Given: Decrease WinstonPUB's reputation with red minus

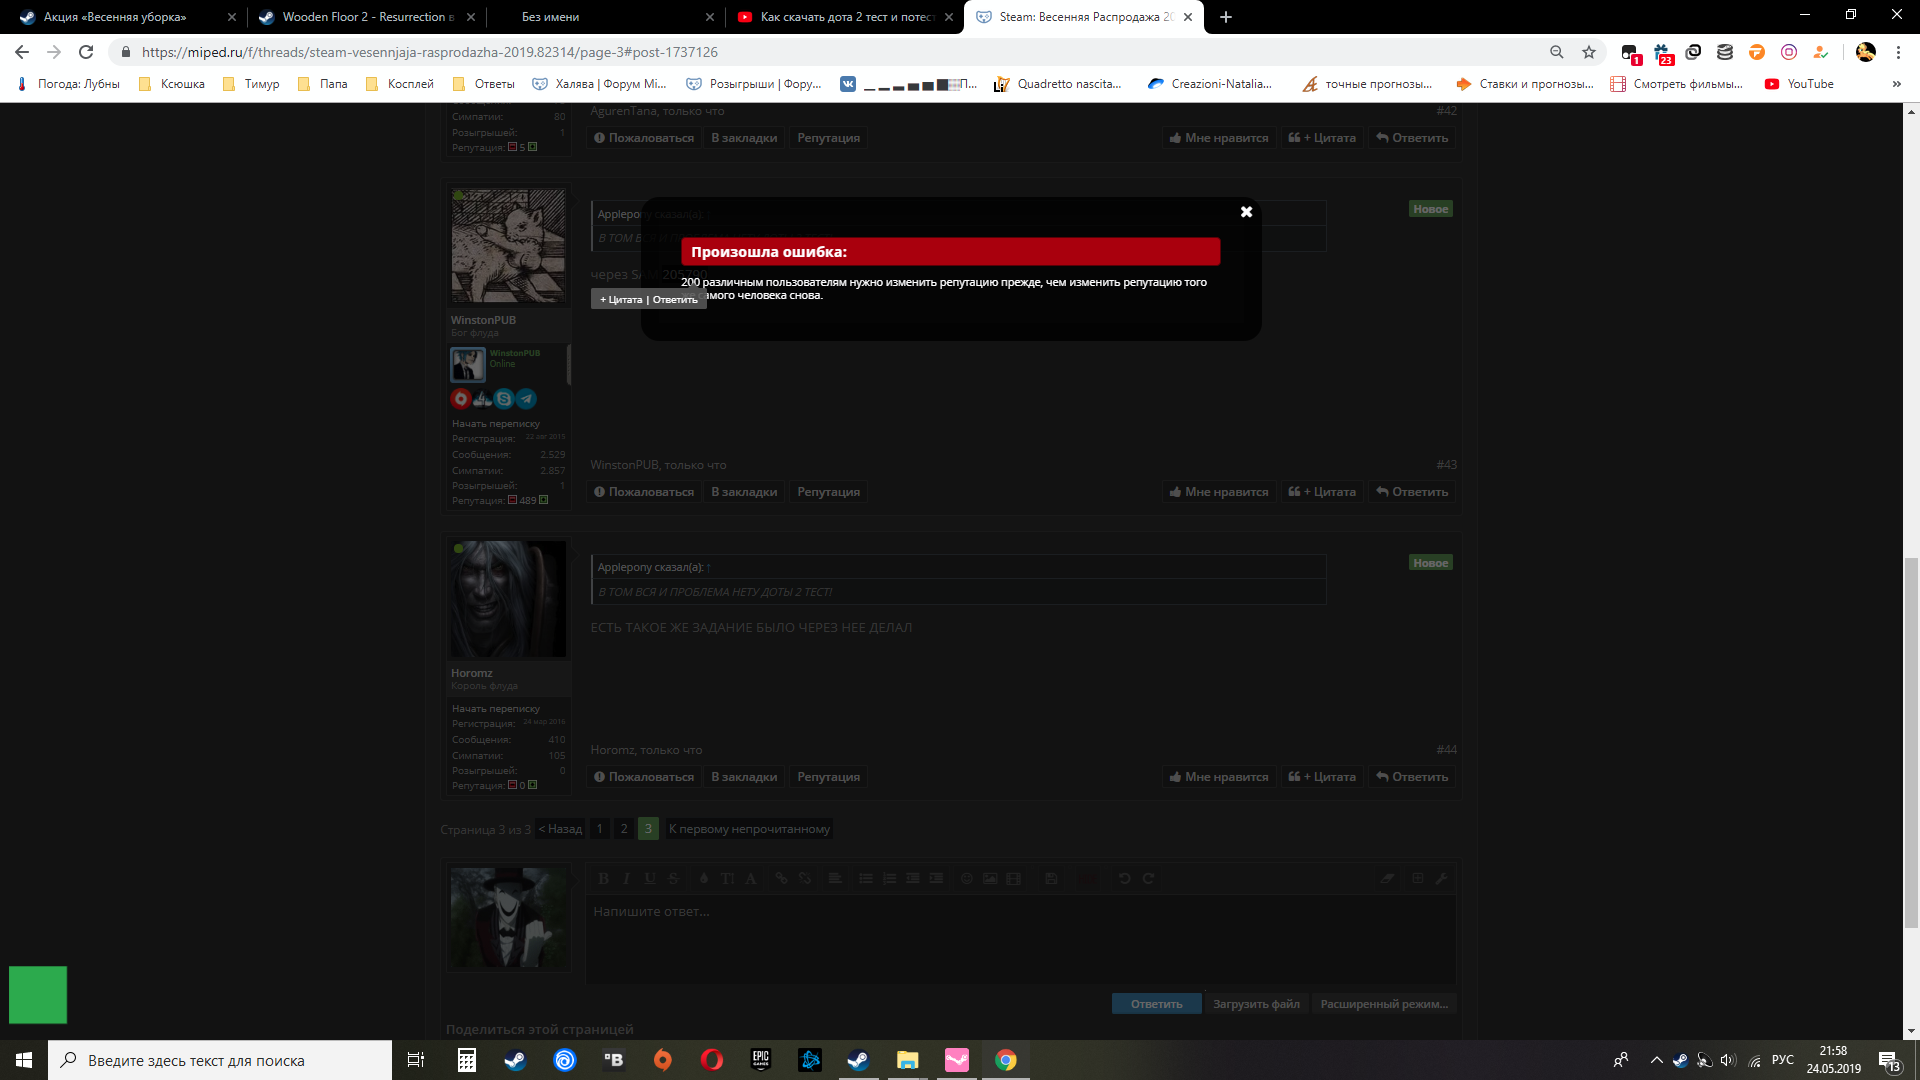Looking at the screenshot, I should [x=513, y=500].
